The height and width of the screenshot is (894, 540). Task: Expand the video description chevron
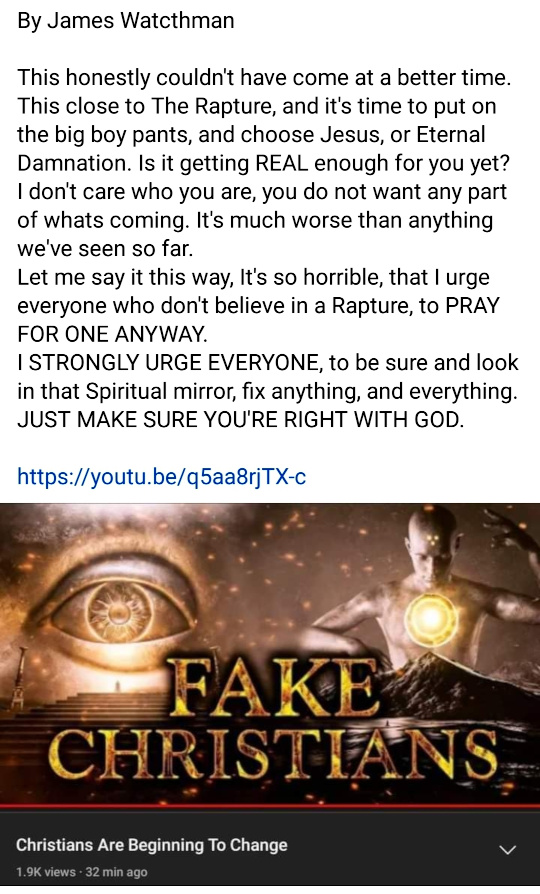[x=507, y=850]
